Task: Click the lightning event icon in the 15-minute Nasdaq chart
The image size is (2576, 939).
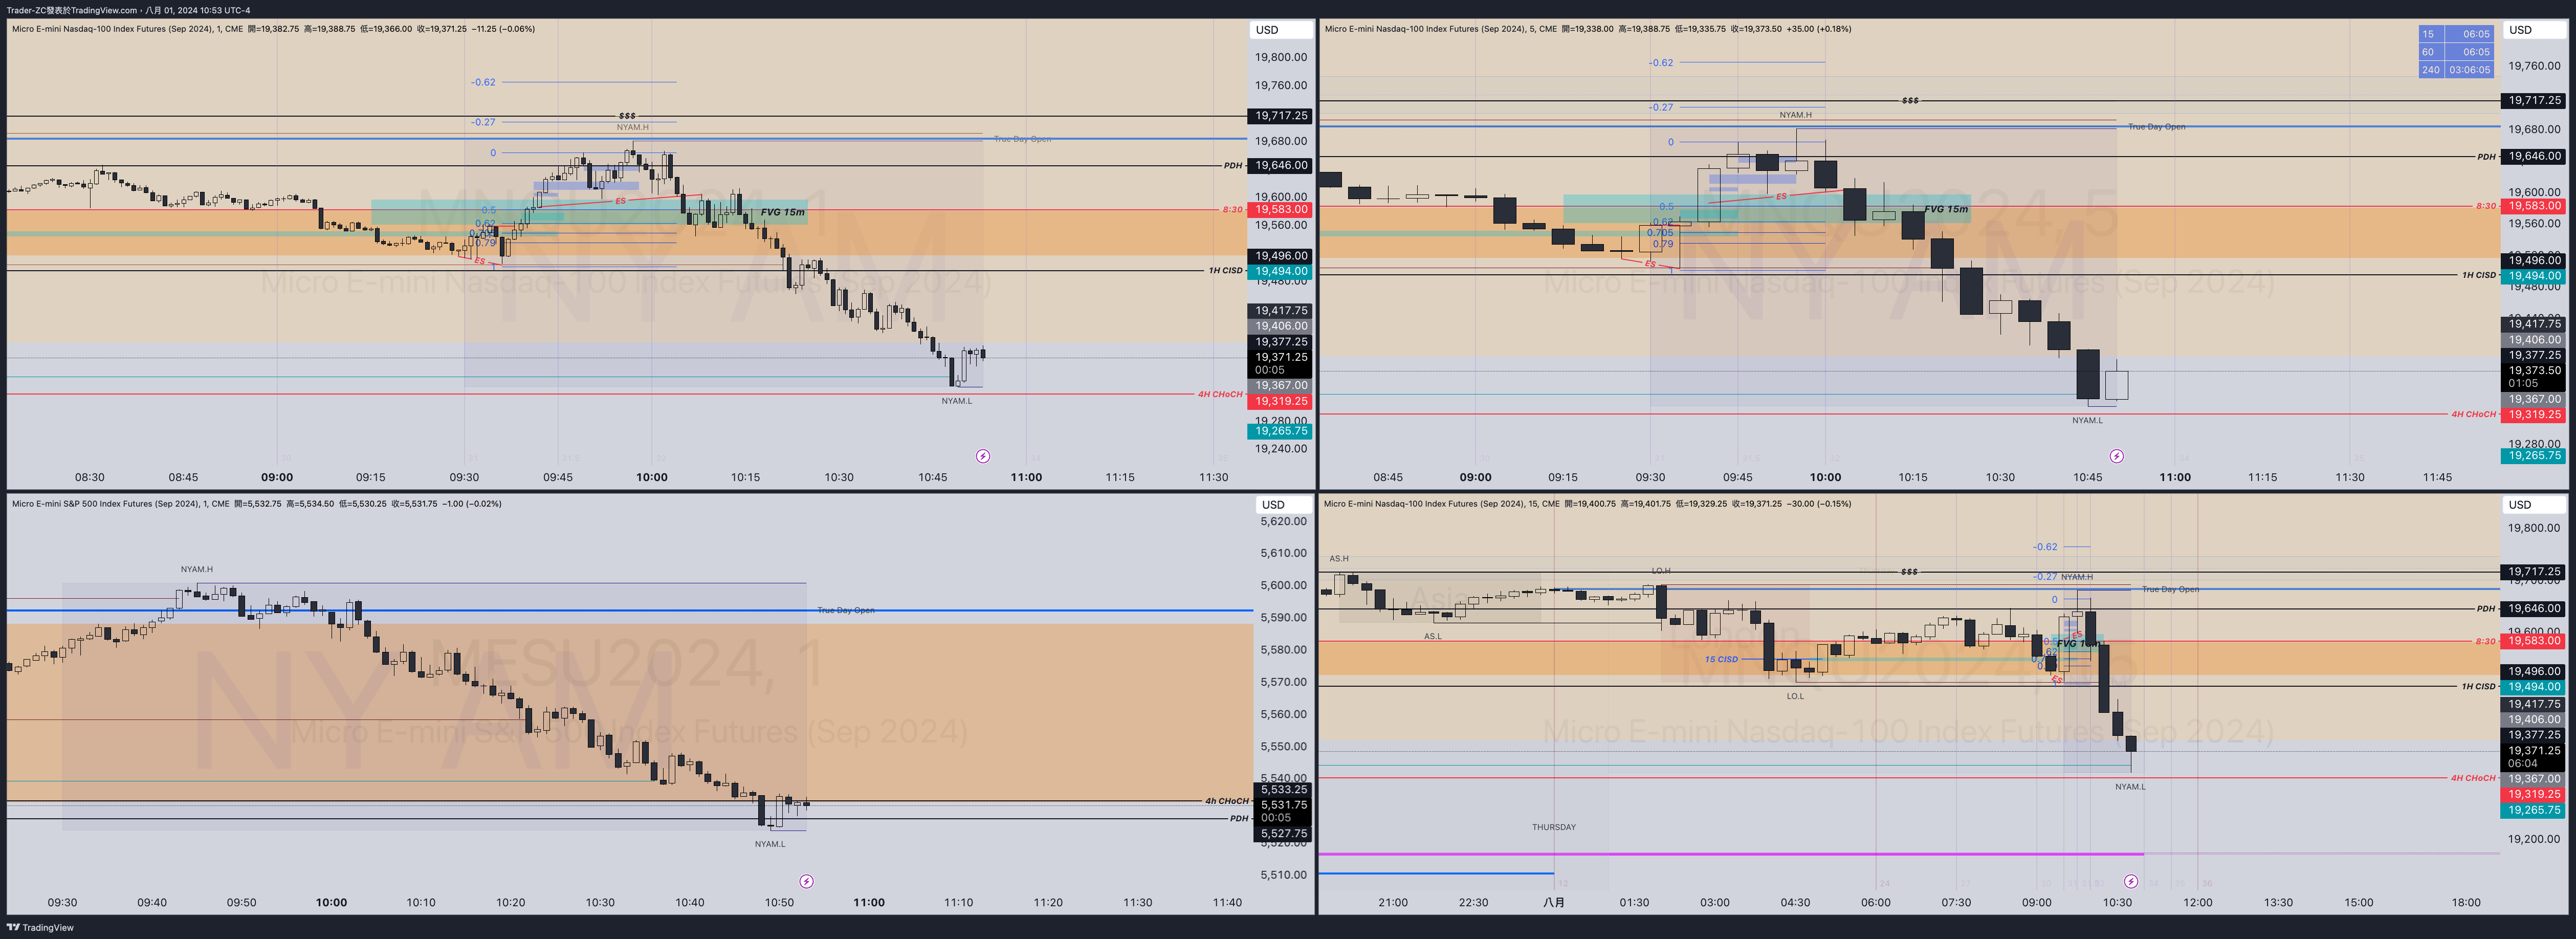Action: 2131,881
